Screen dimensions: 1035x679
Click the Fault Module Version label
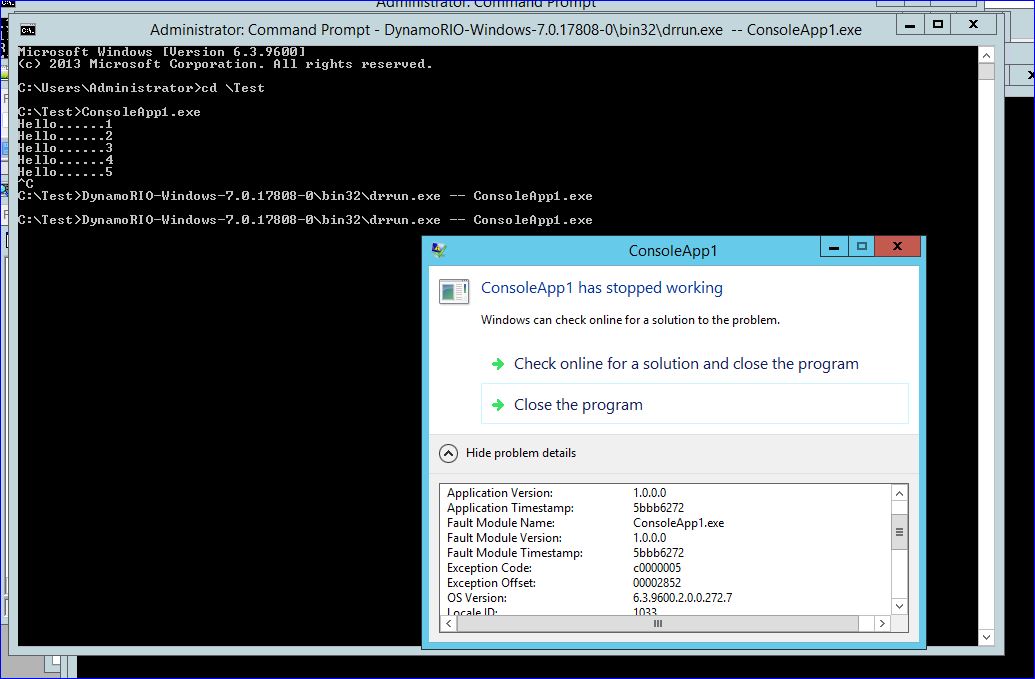coord(504,538)
